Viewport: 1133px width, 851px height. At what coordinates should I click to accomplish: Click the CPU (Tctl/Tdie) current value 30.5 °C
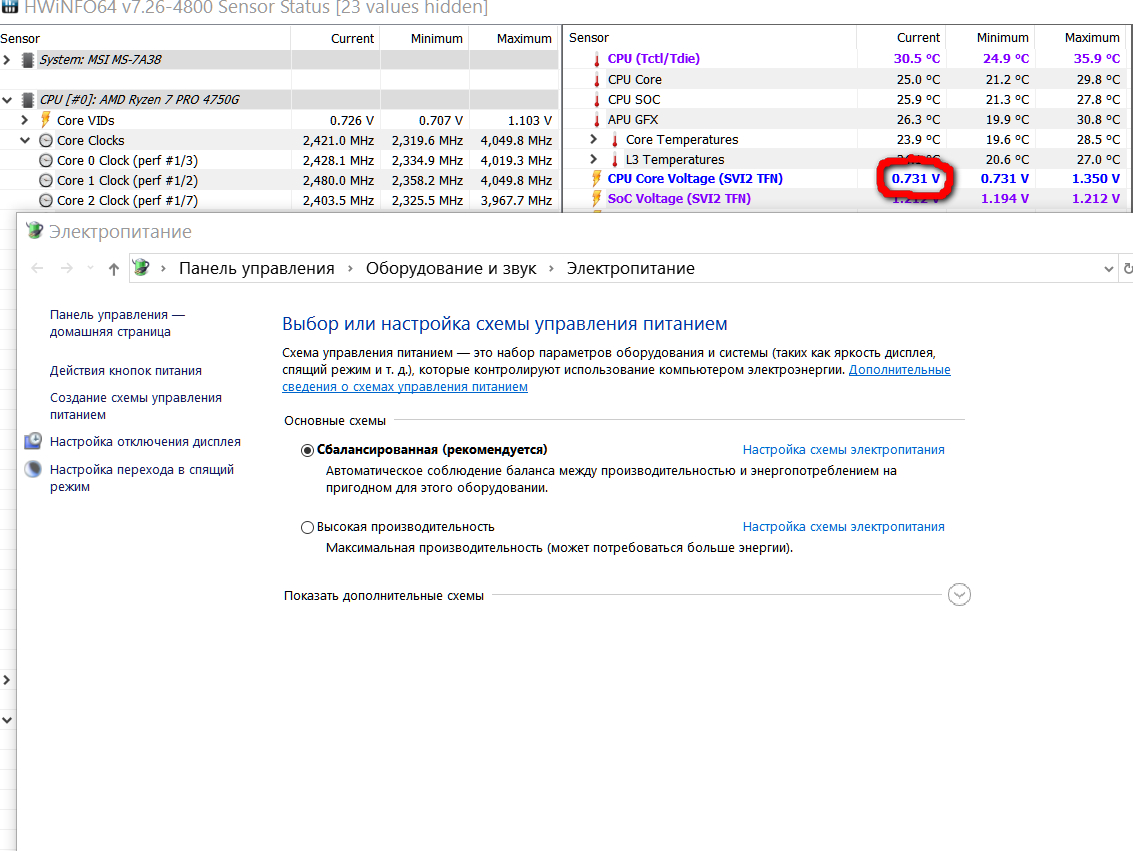917,59
